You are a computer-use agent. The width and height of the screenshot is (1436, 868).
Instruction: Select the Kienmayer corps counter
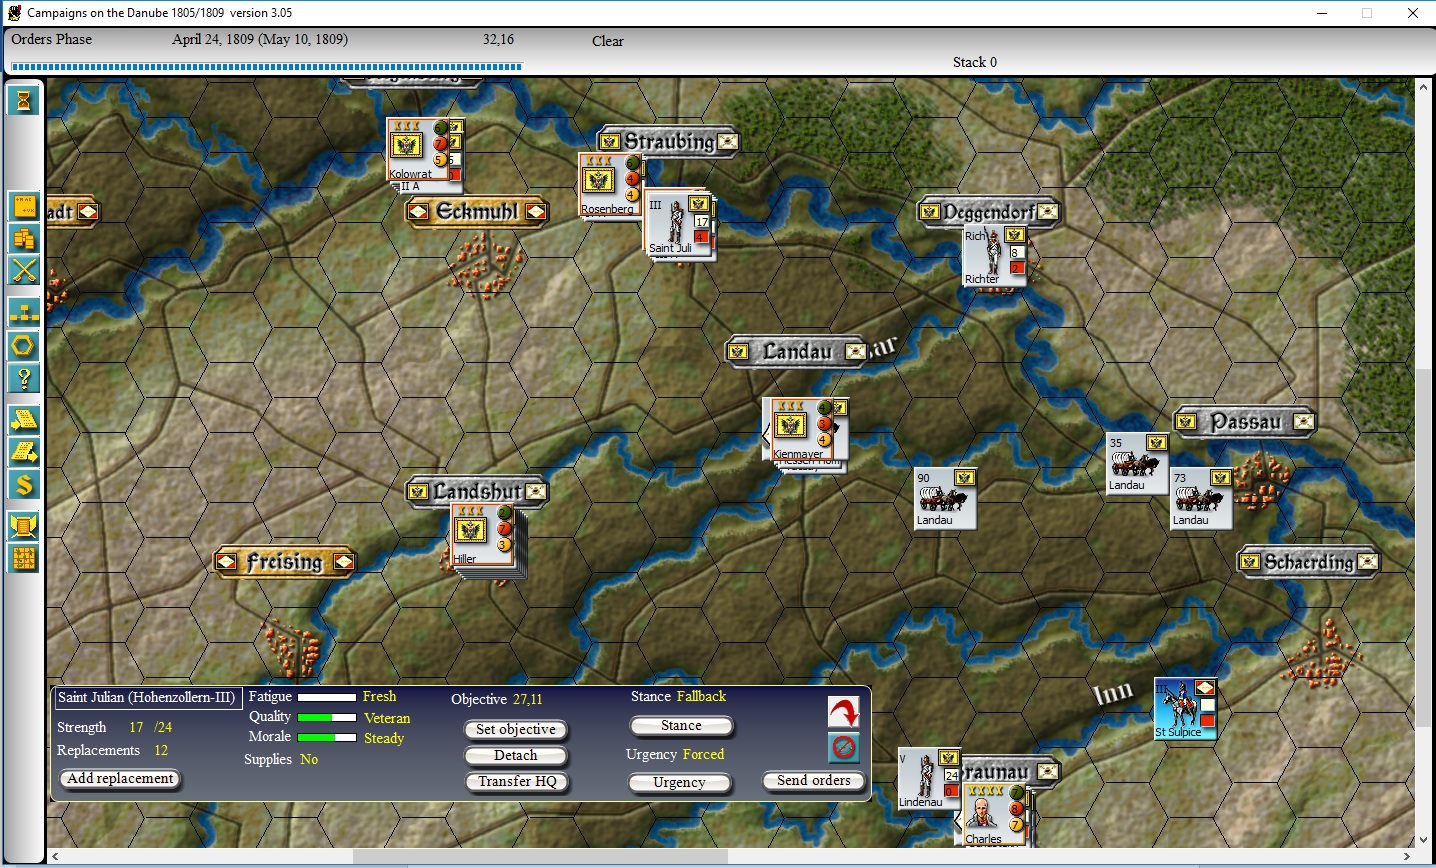[802, 430]
